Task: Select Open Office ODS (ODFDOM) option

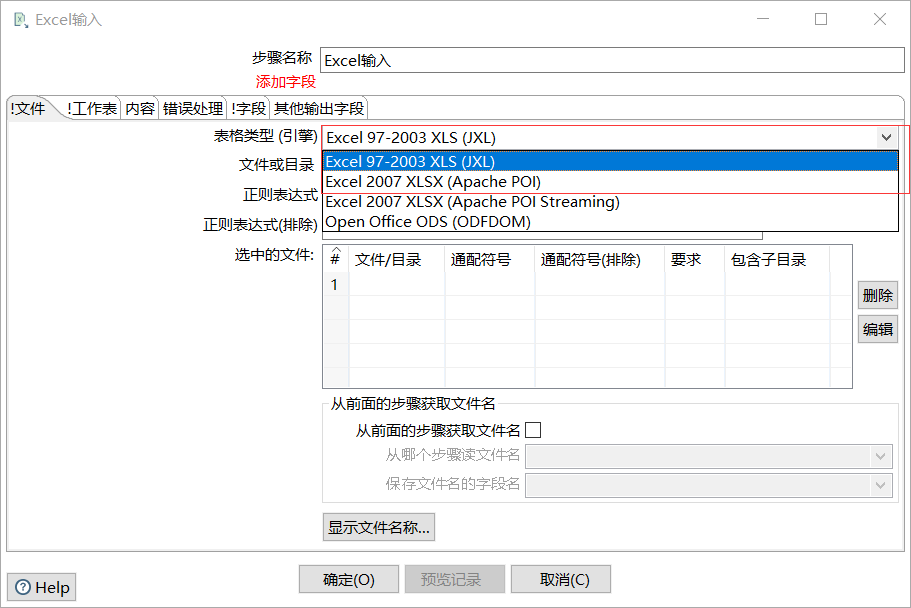Action: click(610, 221)
